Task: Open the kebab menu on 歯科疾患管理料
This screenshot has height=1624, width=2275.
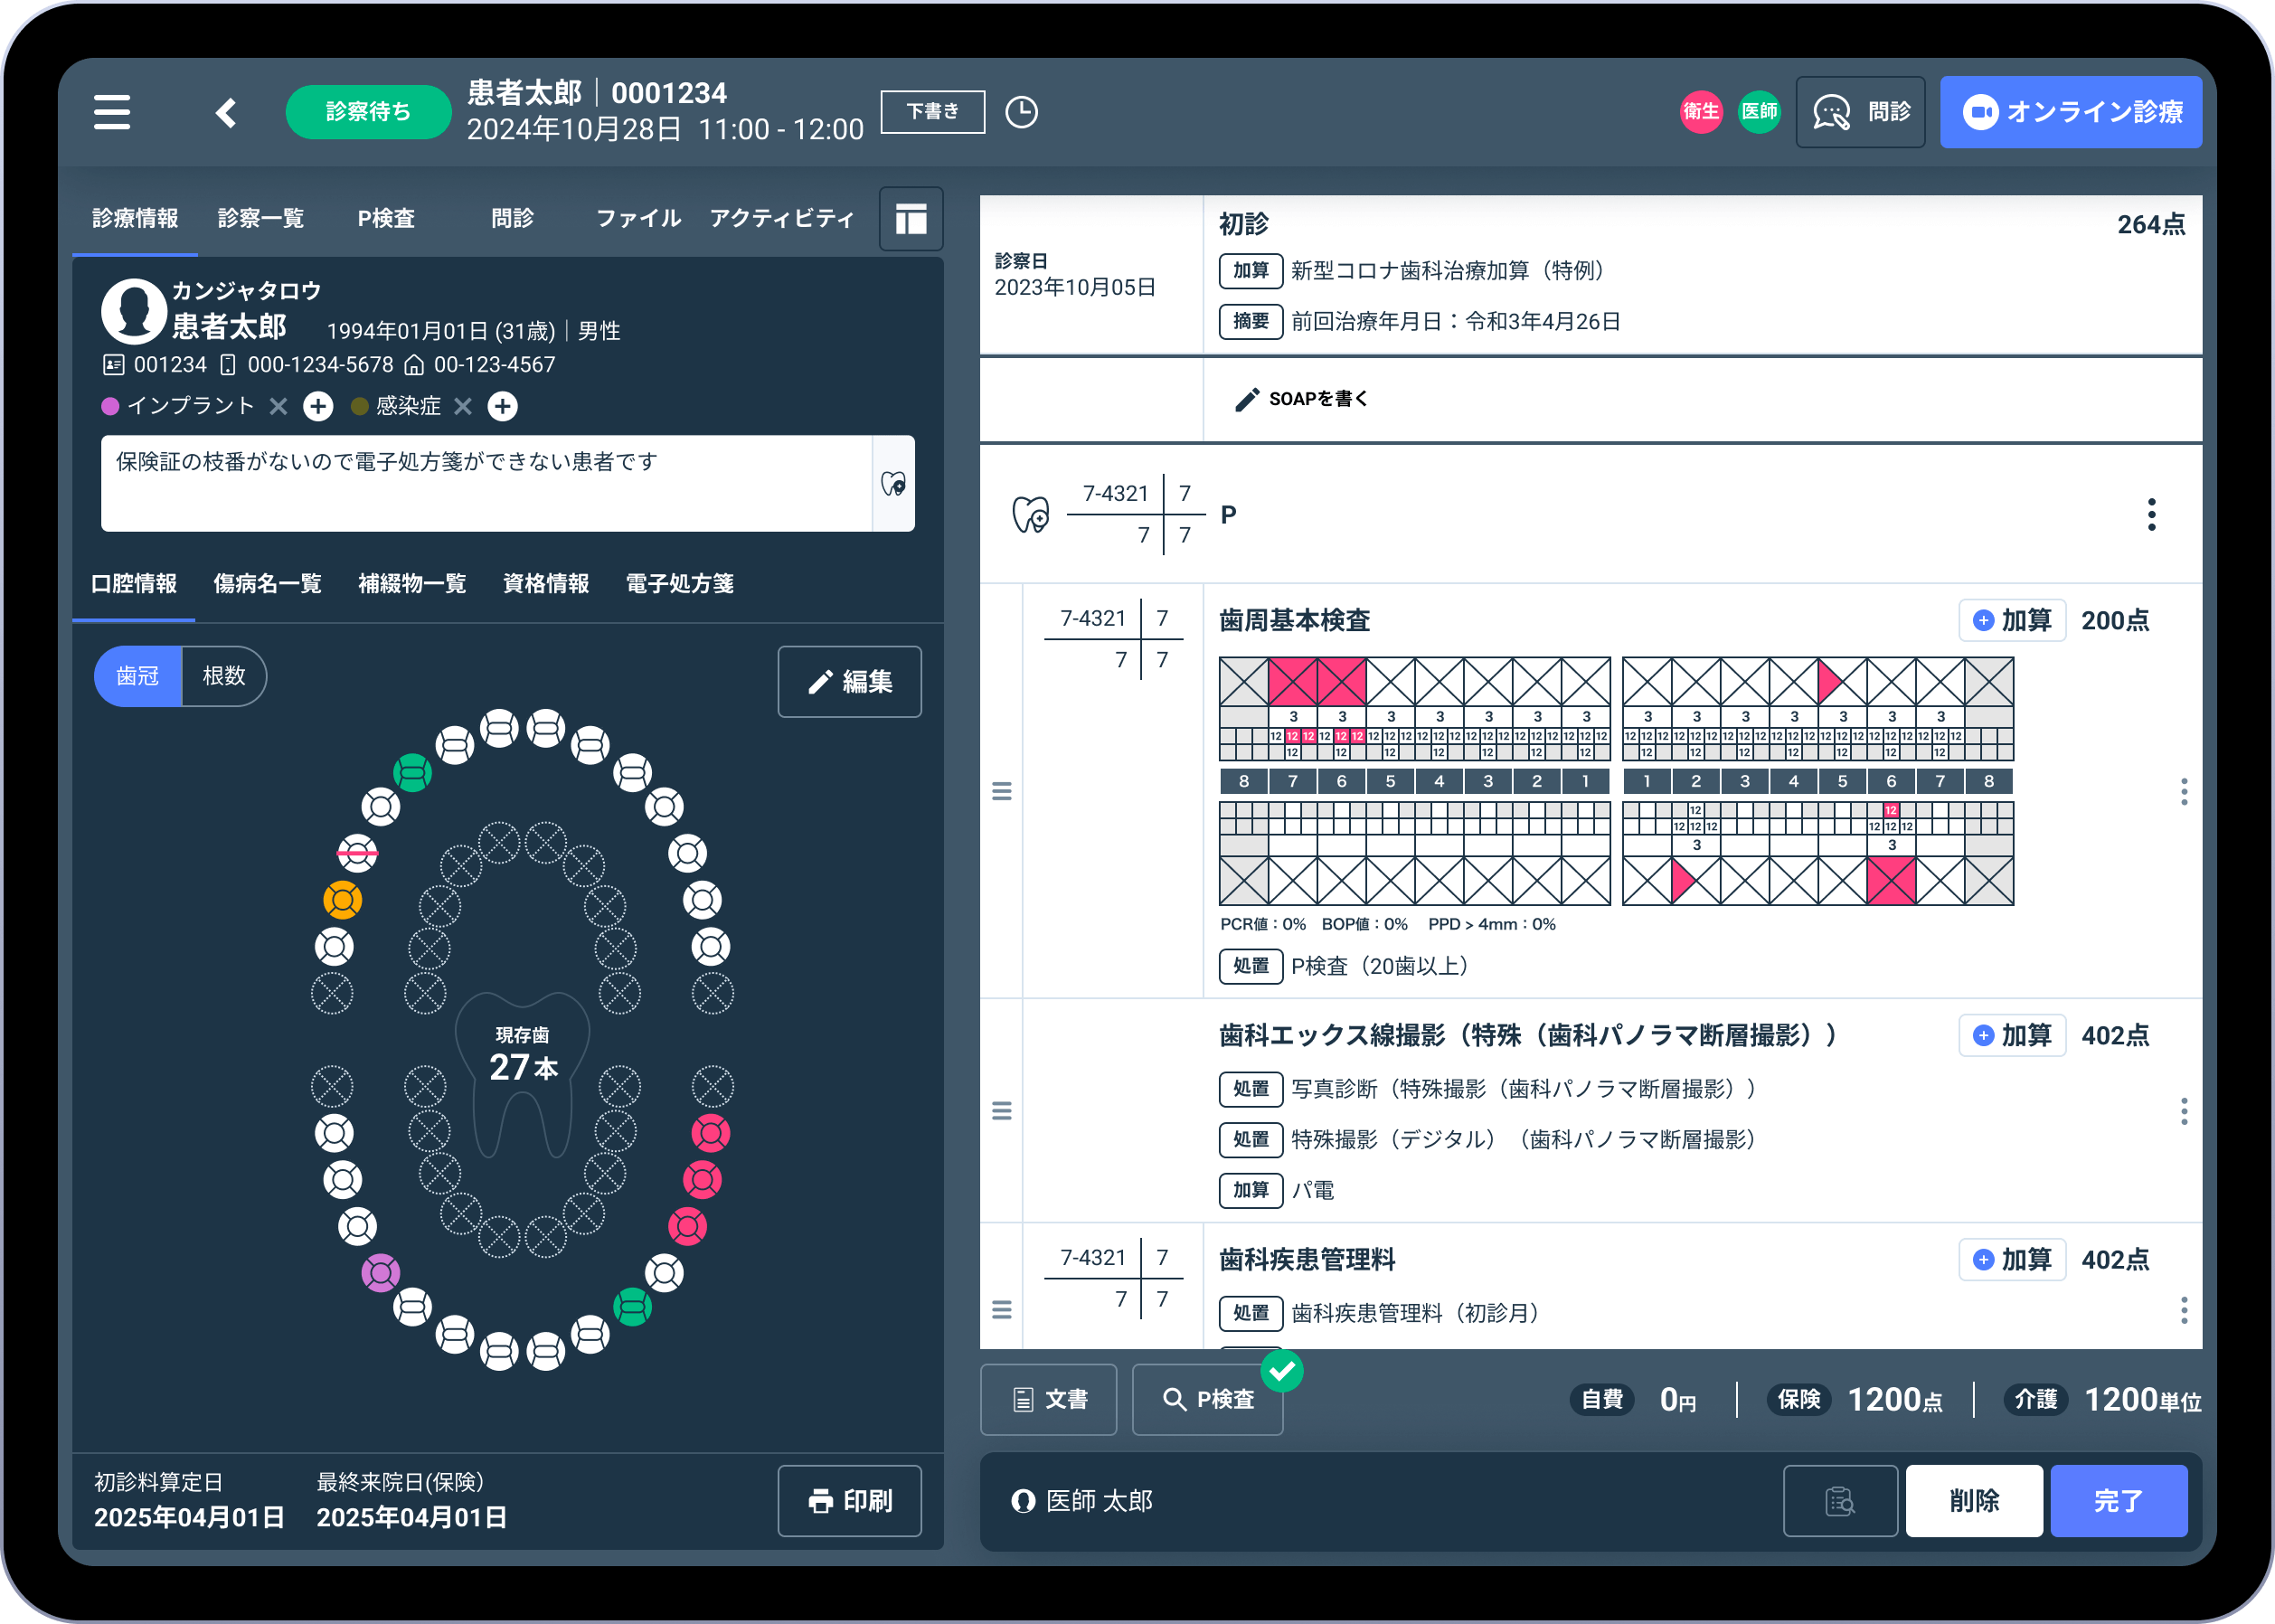Action: tap(2184, 1310)
